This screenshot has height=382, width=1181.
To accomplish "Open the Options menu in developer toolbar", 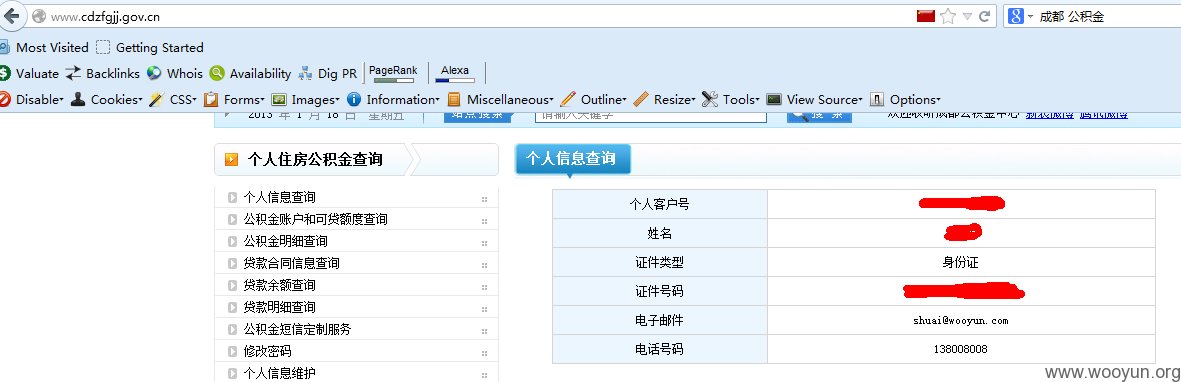I will (905, 99).
